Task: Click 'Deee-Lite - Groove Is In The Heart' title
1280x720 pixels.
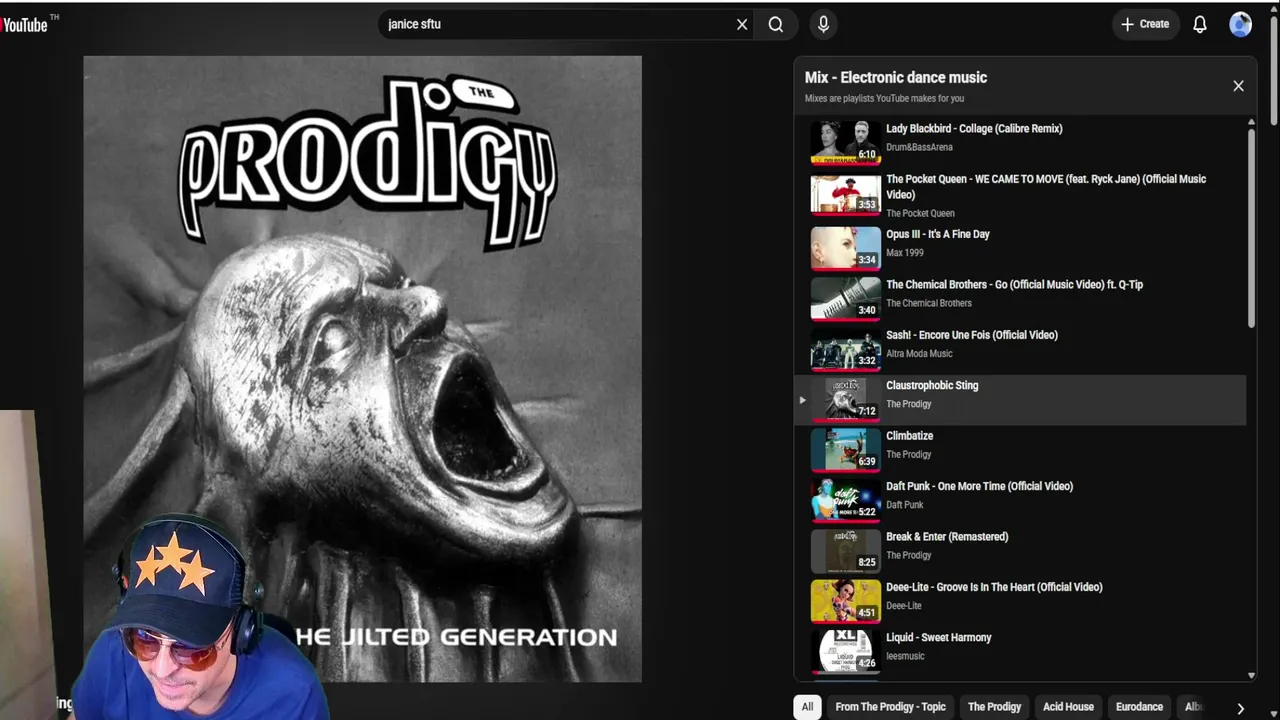Action: pyautogui.click(x=994, y=587)
